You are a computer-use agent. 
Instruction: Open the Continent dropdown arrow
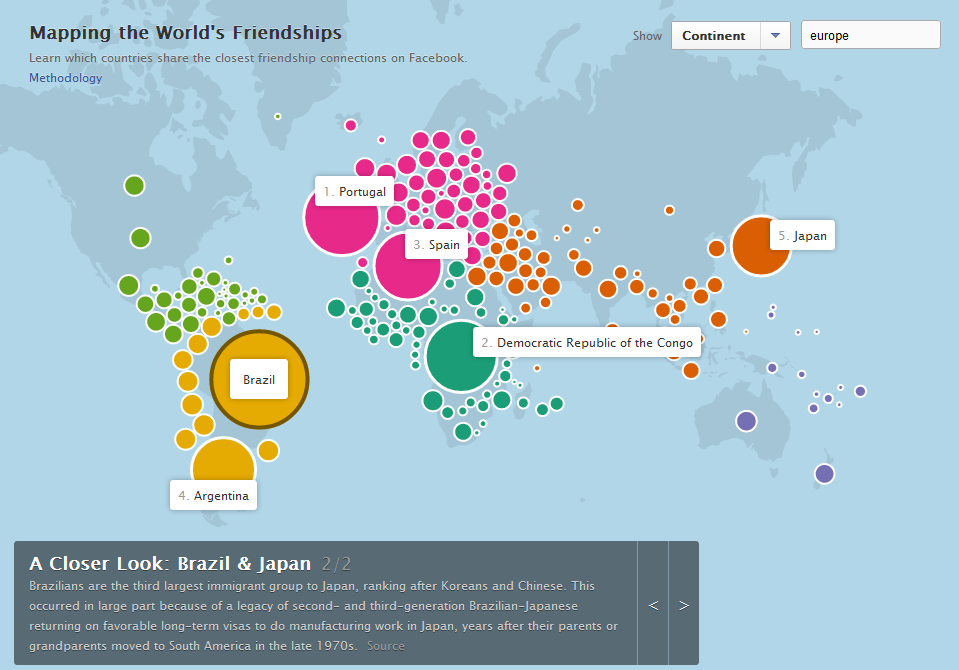point(776,35)
